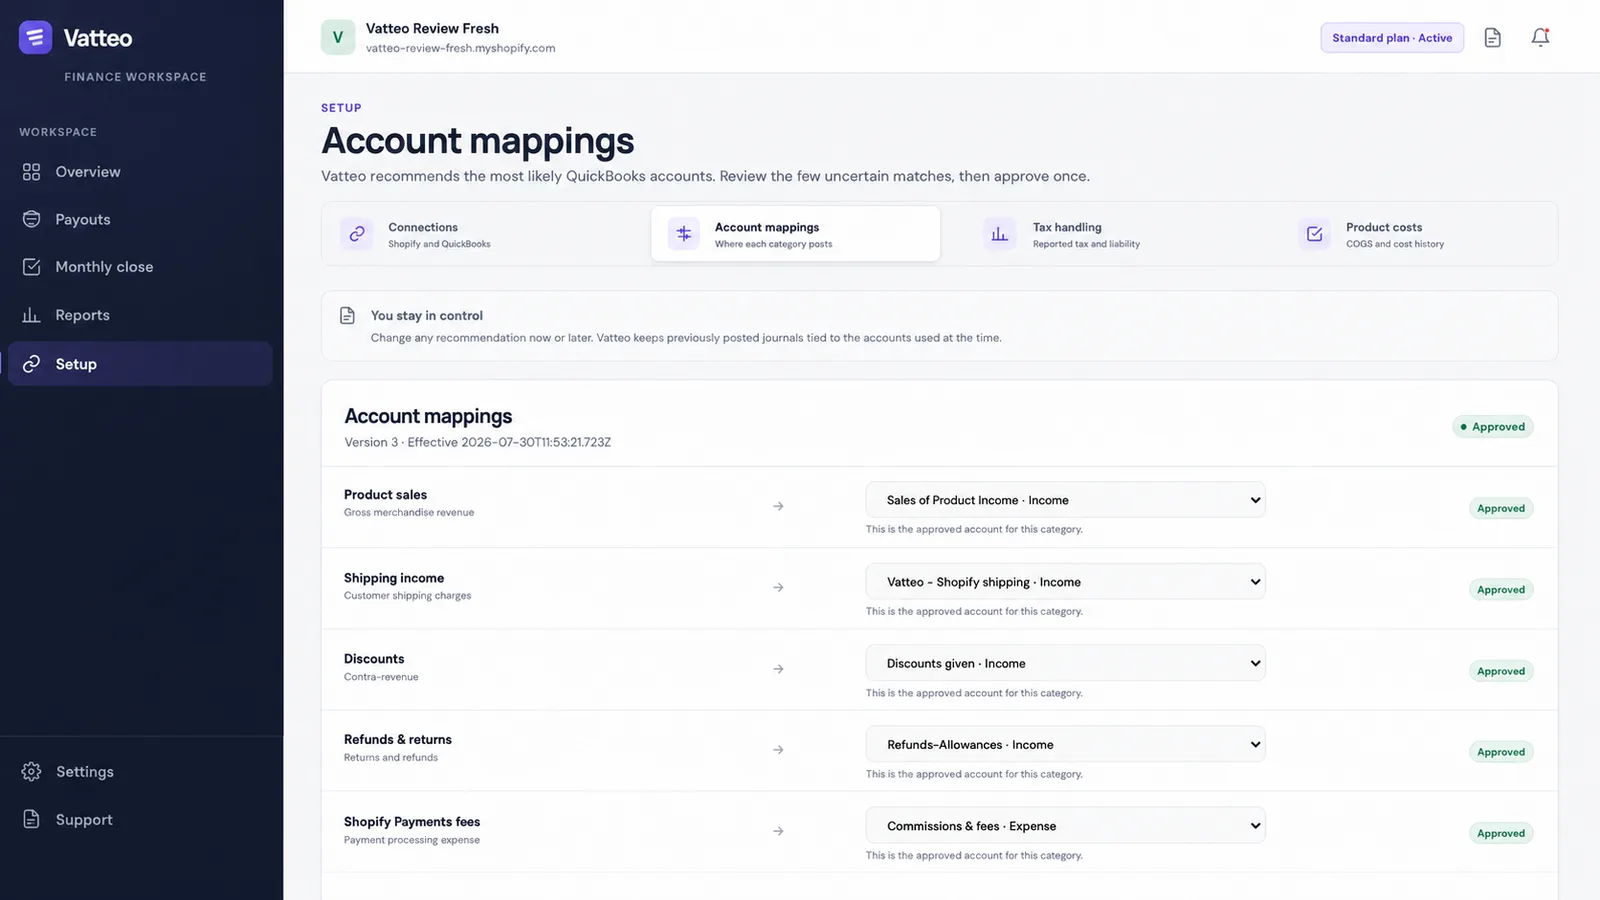Click the arrow in Shipping income row
The width and height of the screenshot is (1600, 900).
[778, 588]
